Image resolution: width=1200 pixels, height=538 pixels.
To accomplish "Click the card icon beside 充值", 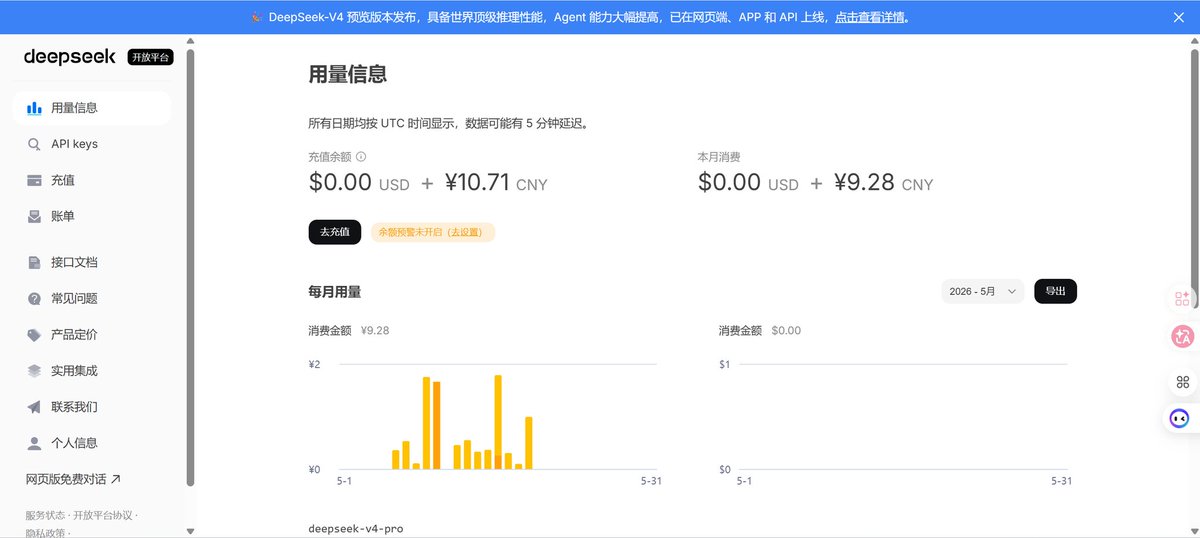I will coord(34,180).
